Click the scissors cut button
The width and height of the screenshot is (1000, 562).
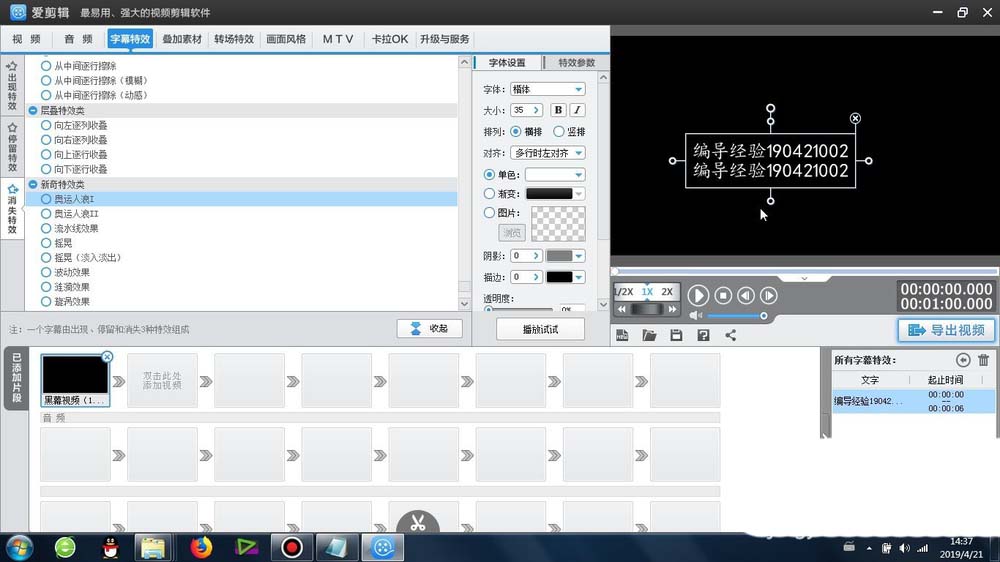[418, 522]
